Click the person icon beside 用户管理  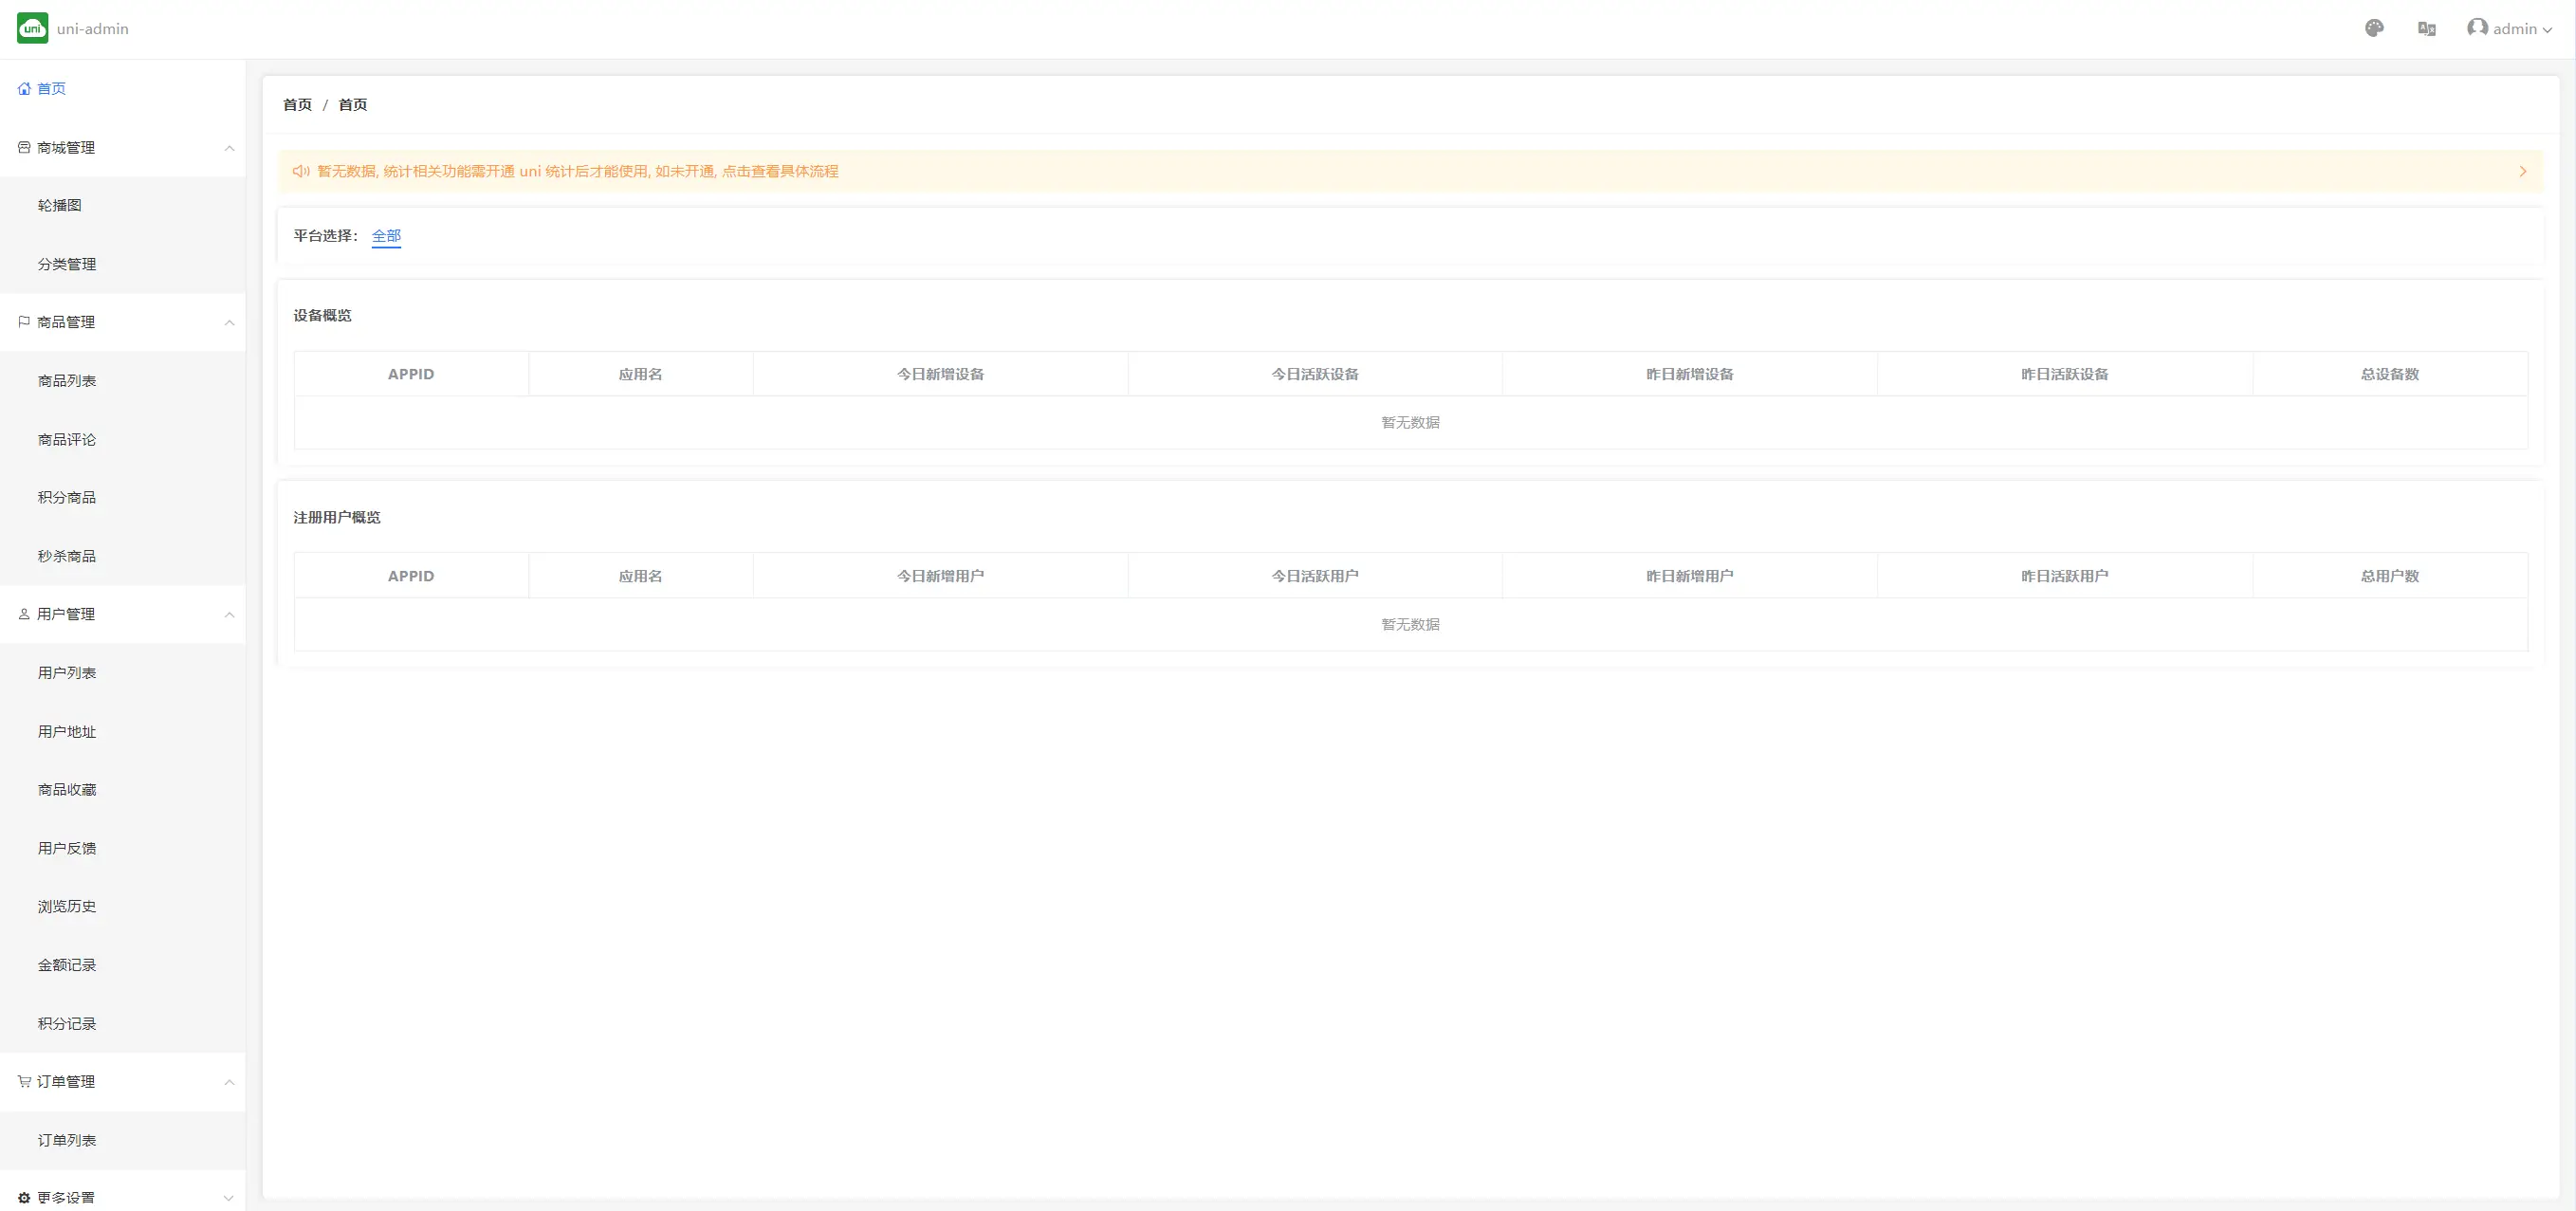click(24, 614)
